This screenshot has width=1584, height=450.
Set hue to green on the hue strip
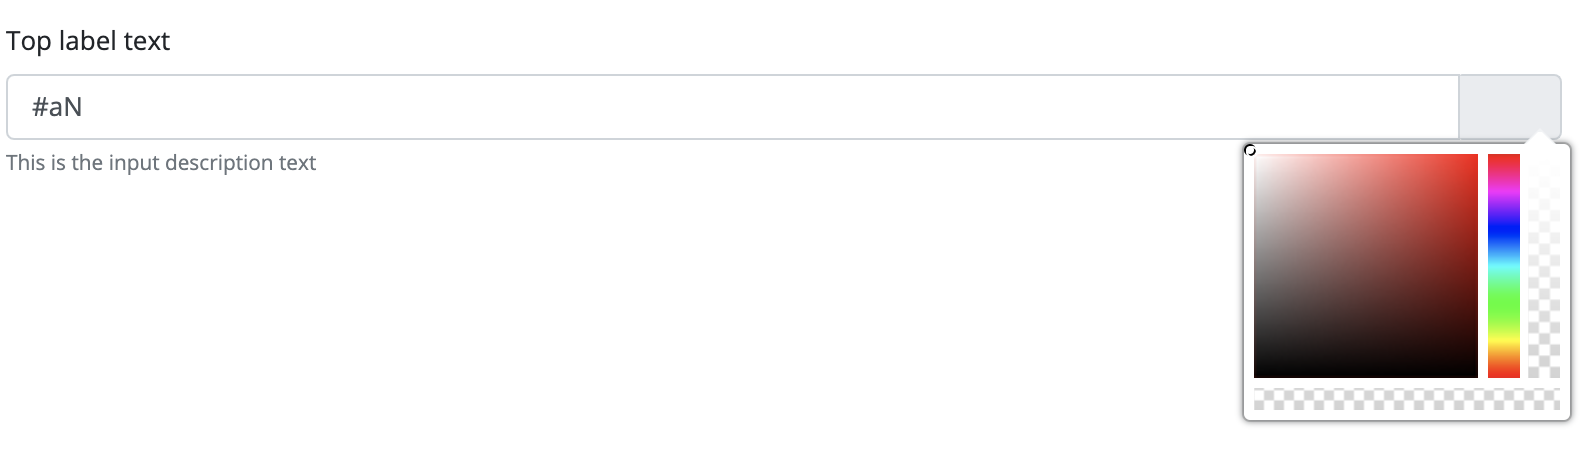tap(1504, 303)
